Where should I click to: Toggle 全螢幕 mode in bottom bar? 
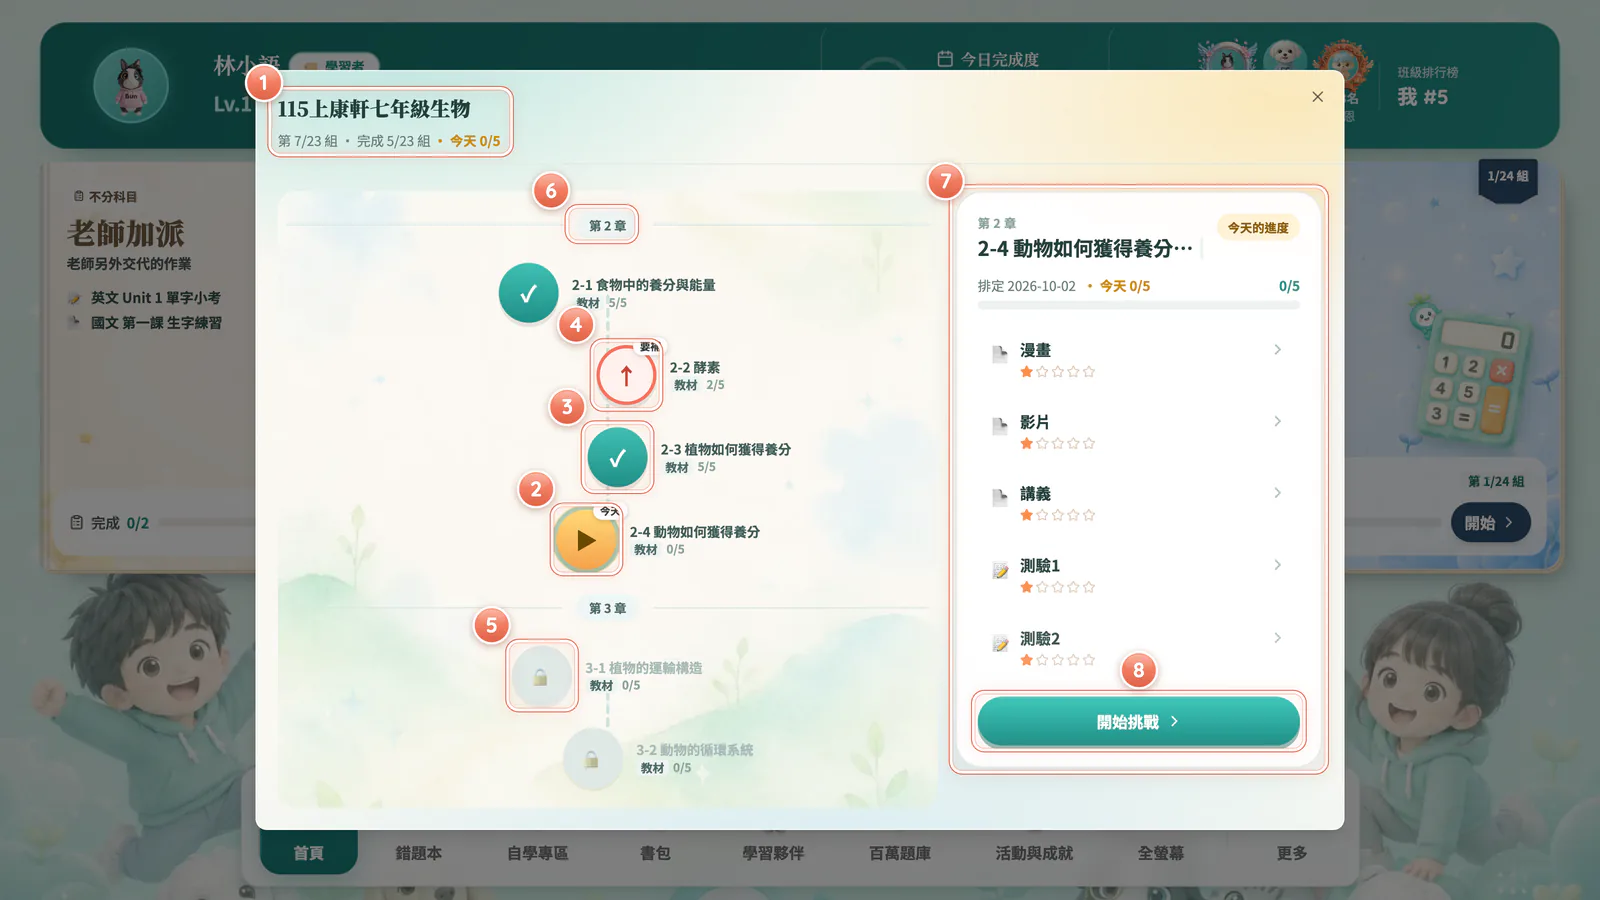point(1161,853)
